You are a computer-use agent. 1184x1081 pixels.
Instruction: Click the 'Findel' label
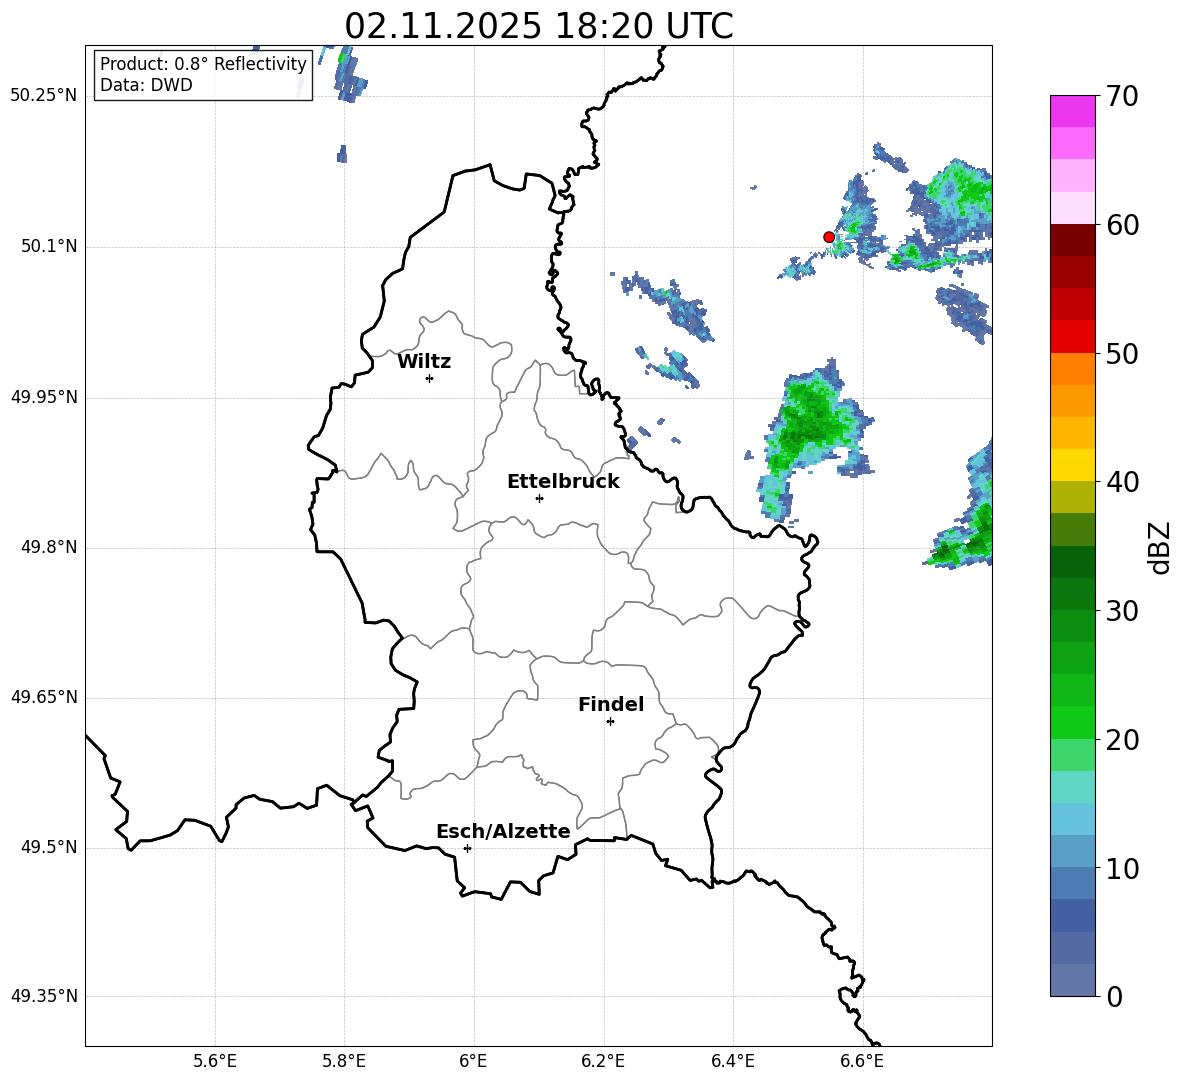(x=611, y=704)
